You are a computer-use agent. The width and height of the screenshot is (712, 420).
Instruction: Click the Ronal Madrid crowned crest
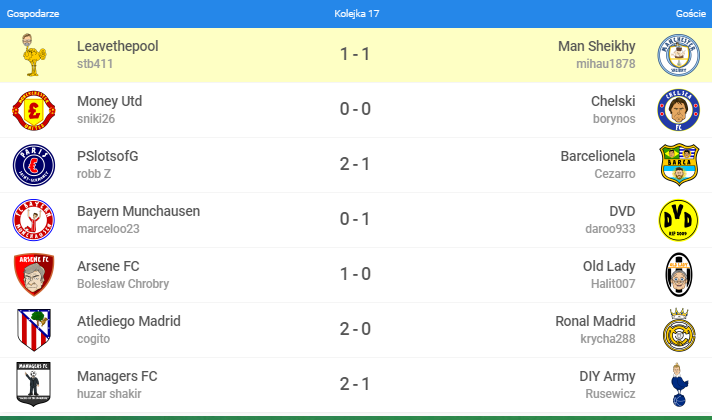[x=678, y=330]
